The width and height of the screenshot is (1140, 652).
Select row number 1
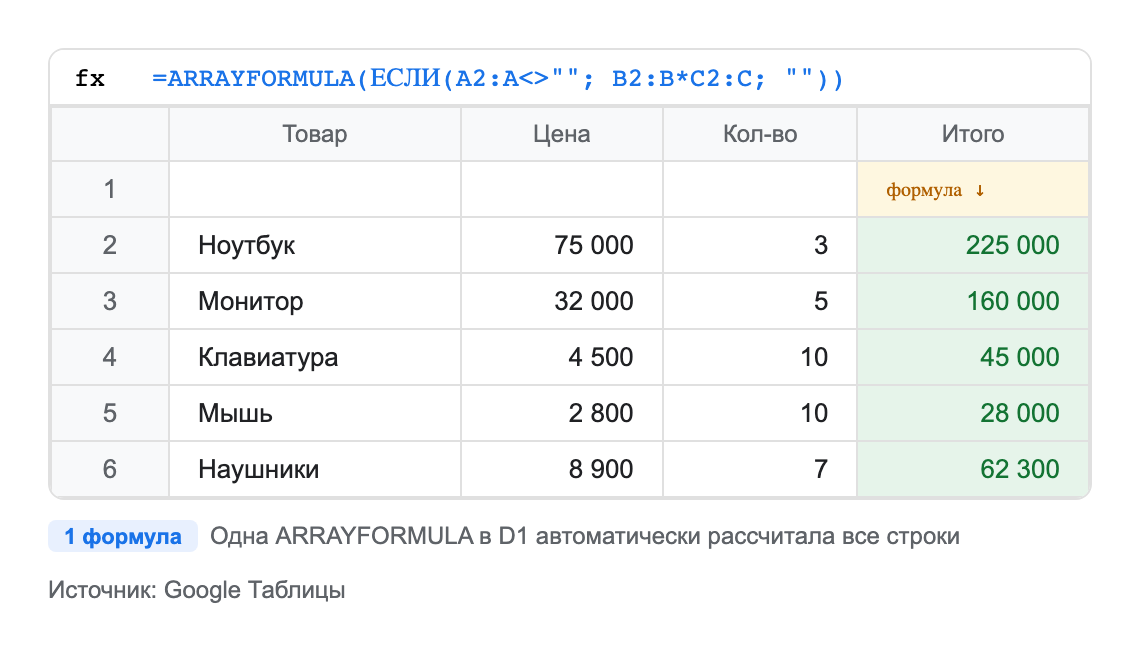109,190
